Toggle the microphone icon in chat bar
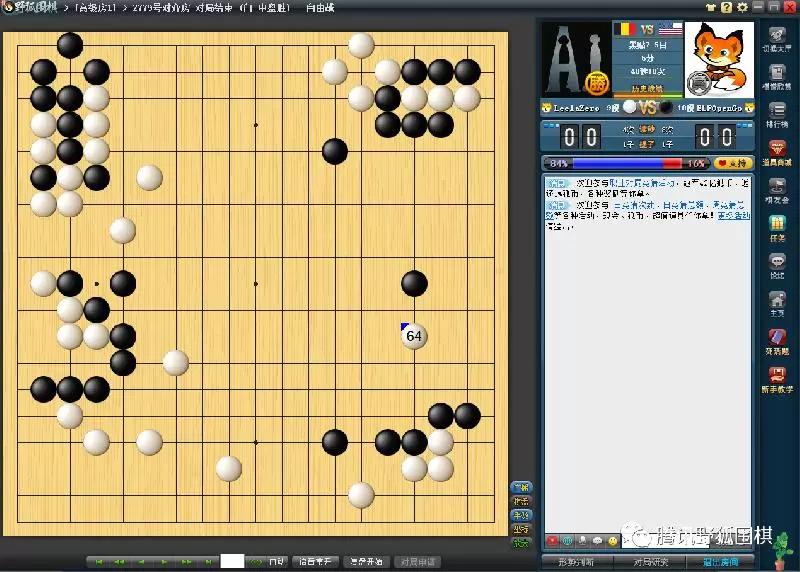The width and height of the screenshot is (800, 572). 582,541
